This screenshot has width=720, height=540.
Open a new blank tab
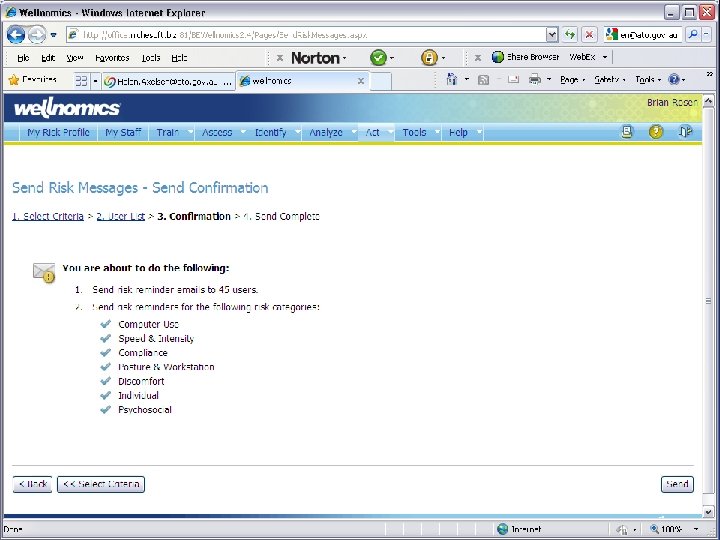(381, 81)
